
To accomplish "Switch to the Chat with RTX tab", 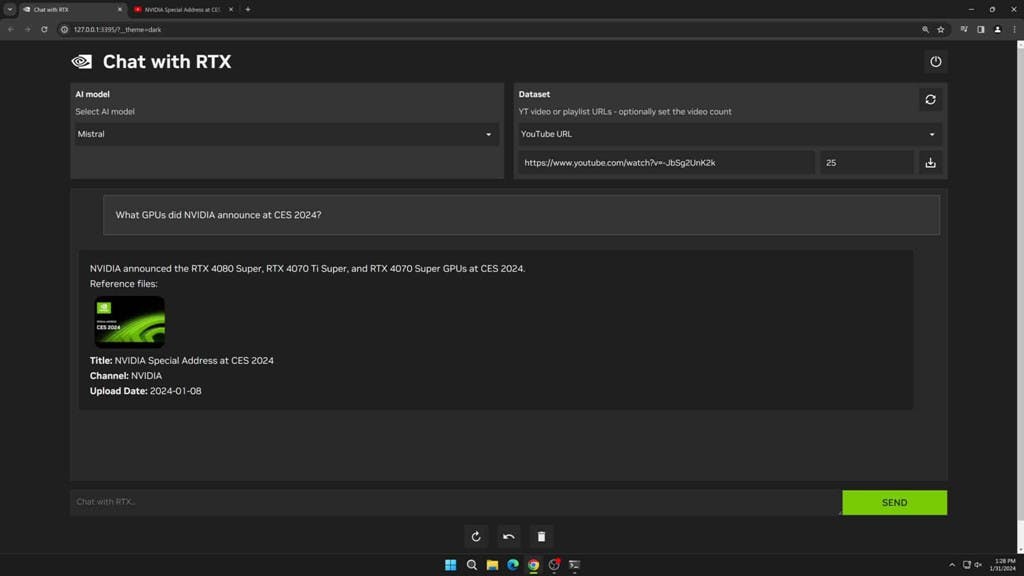I will pos(72,10).
